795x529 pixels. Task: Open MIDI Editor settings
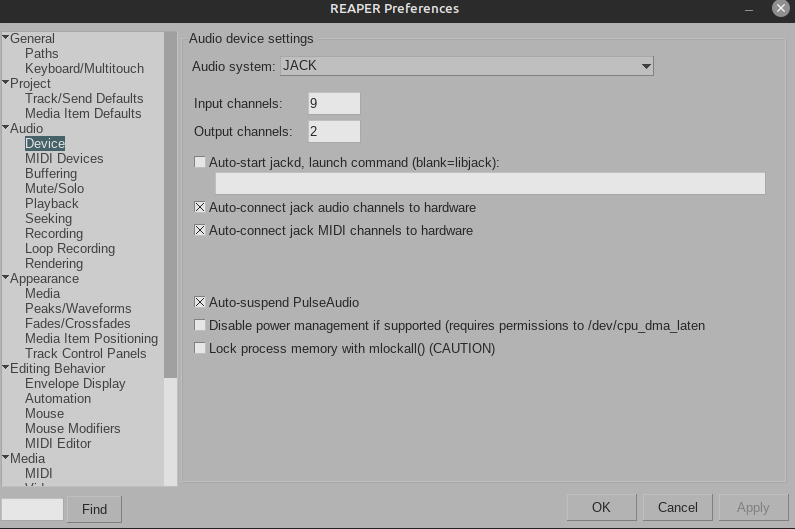coord(58,443)
